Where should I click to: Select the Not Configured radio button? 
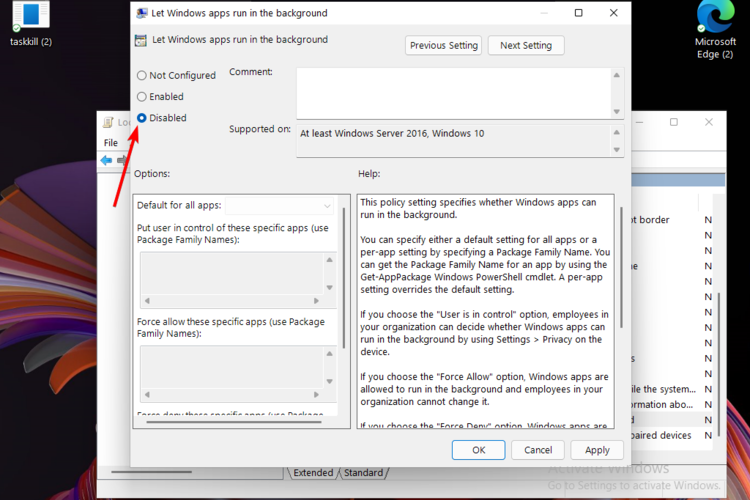click(142, 75)
